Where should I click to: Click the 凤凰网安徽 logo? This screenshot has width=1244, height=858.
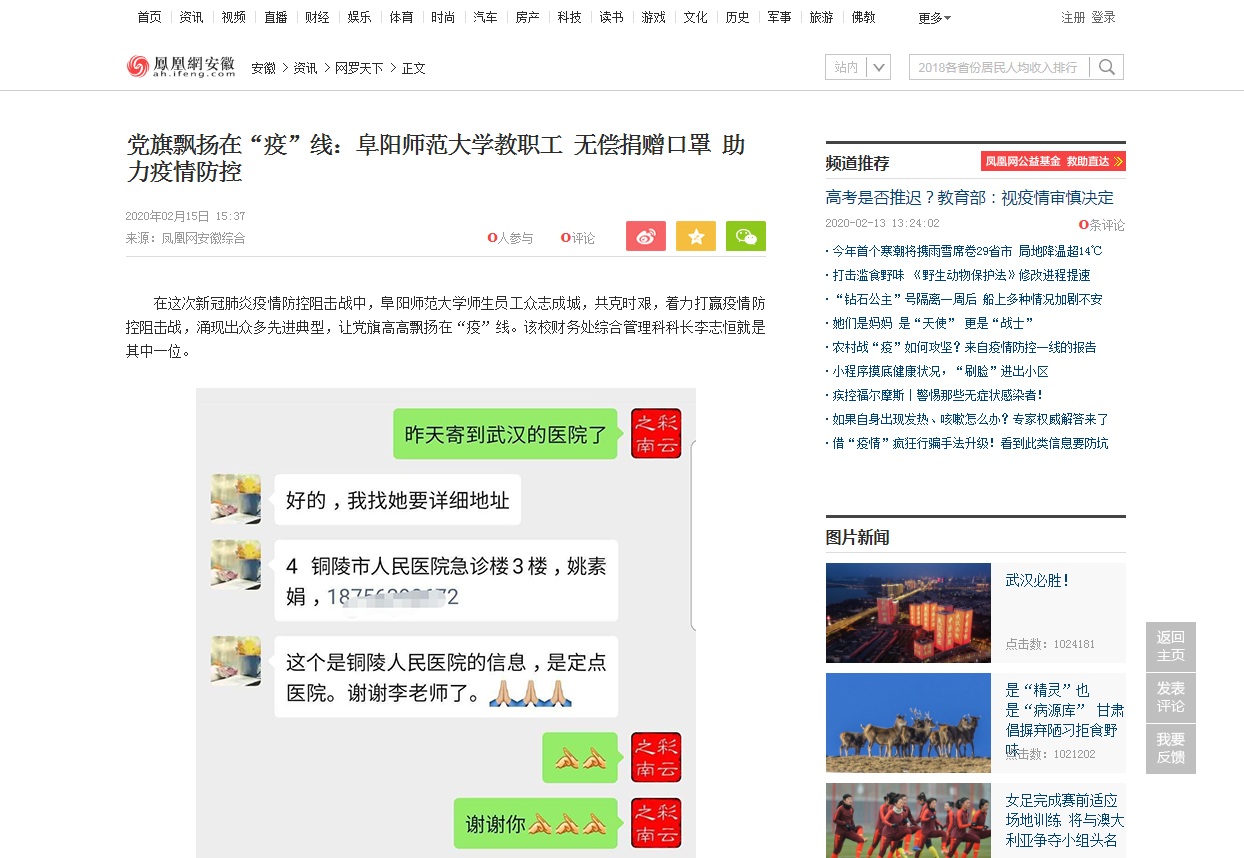point(181,67)
